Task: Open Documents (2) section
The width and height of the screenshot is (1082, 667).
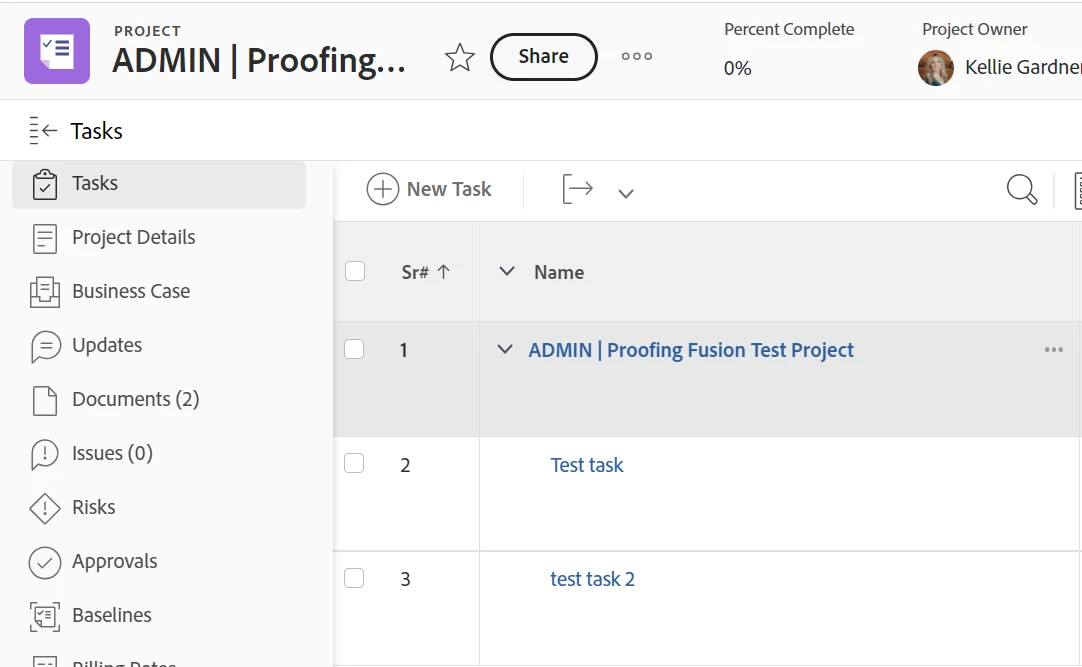Action: point(135,399)
